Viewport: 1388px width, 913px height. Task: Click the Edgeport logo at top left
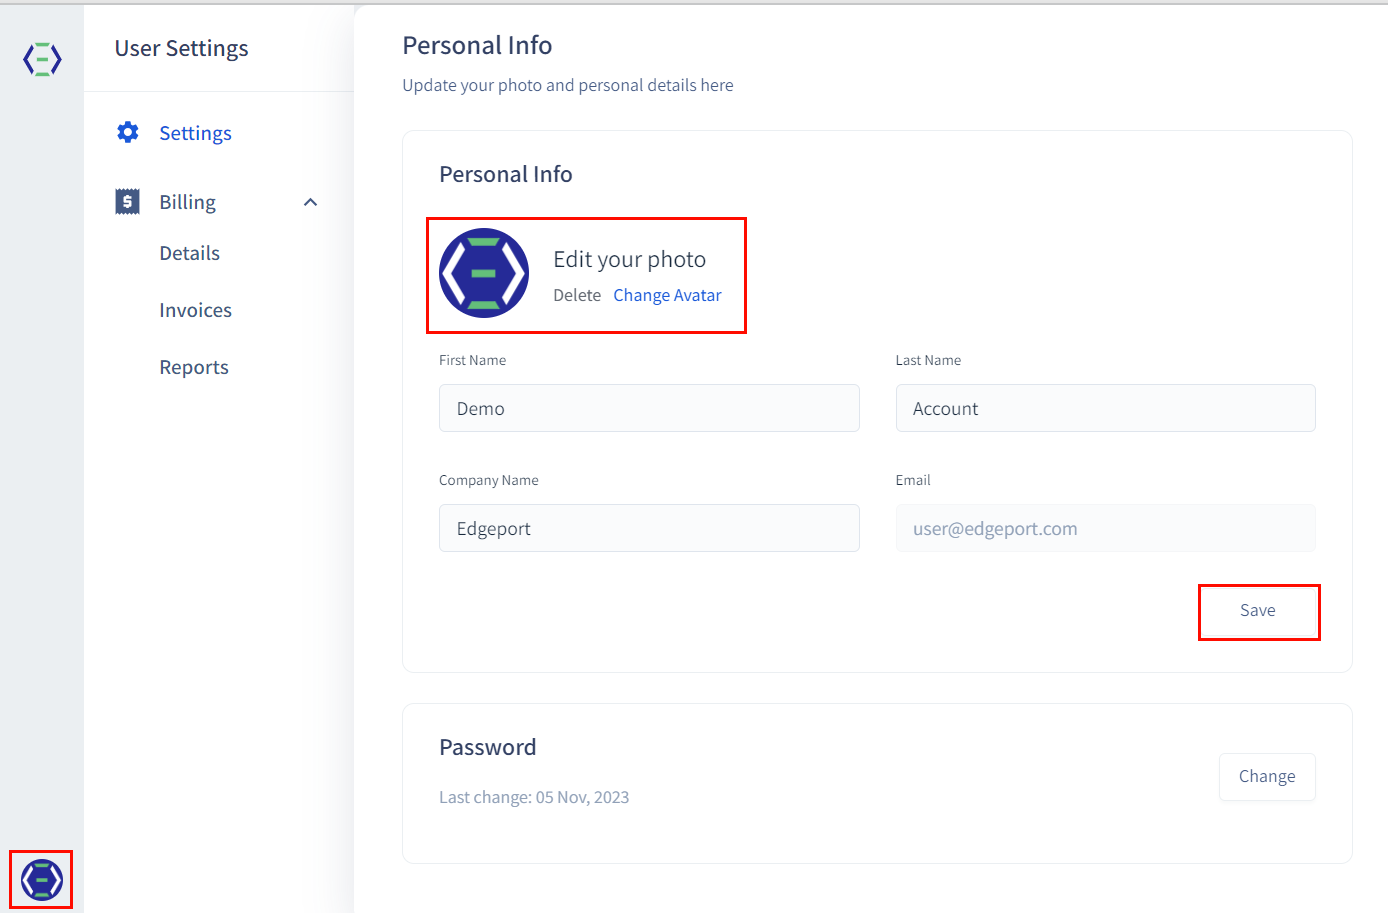point(42,59)
